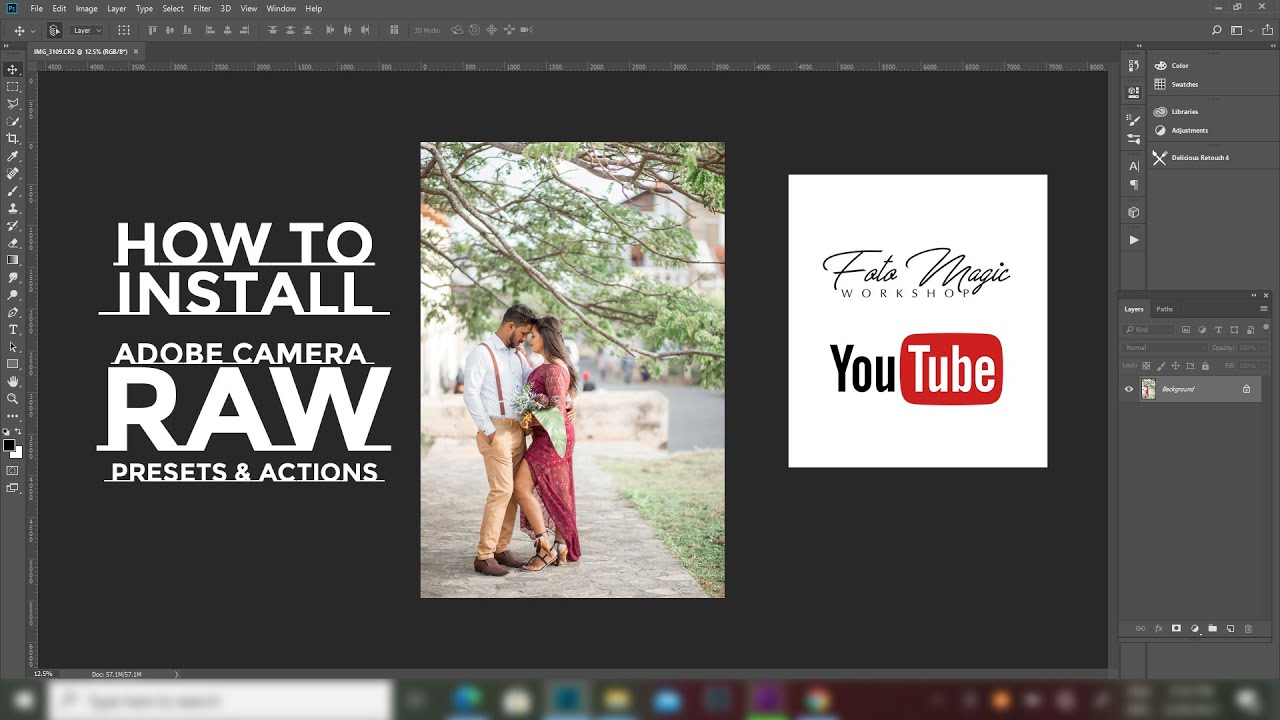Screen dimensions: 1280x720
Task: Open the Auto-Select Layer dropdown
Action: click(x=86, y=31)
